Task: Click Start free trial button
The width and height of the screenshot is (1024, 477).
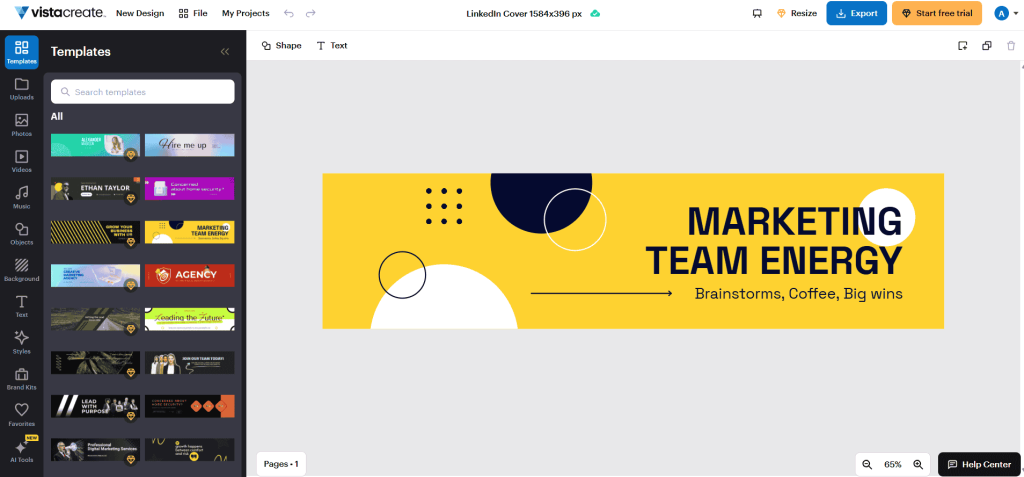Action: pos(936,13)
